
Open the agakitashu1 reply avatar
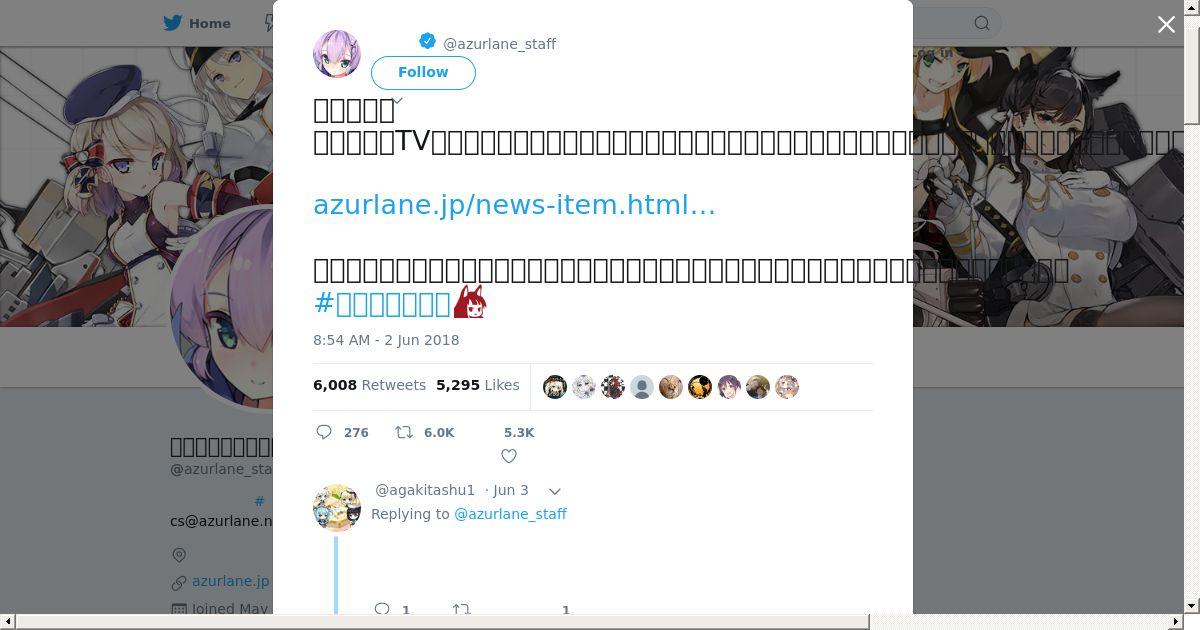pos(337,508)
